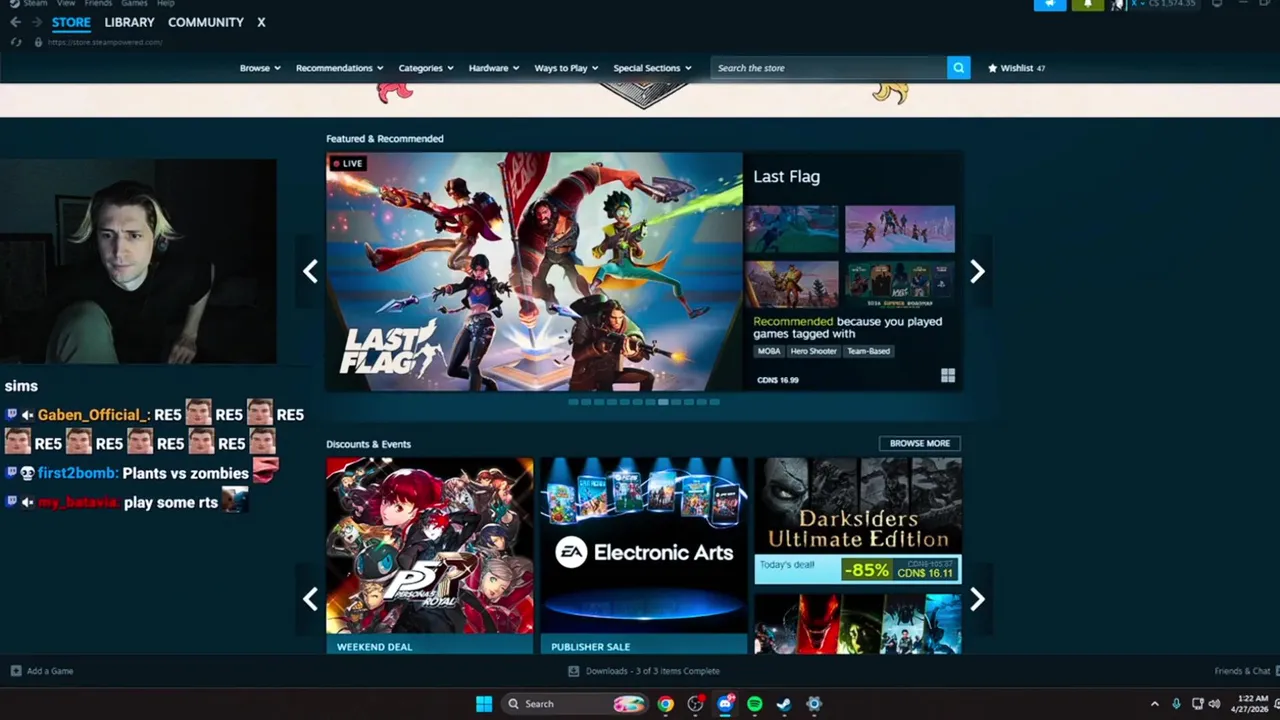
Task: Select the first carousel page dot
Action: [573, 402]
